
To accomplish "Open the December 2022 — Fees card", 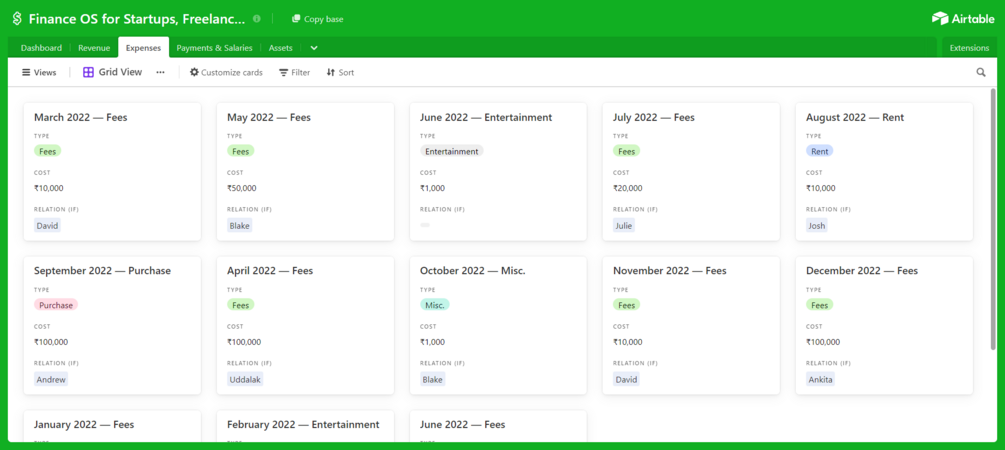I will pyautogui.click(x=884, y=326).
